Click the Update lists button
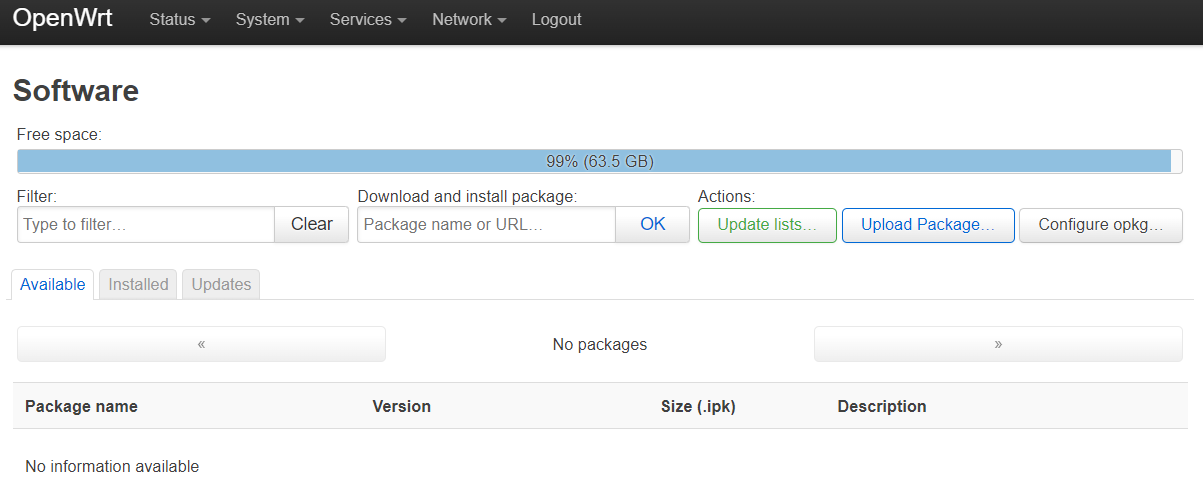1203x495 pixels. pos(767,225)
